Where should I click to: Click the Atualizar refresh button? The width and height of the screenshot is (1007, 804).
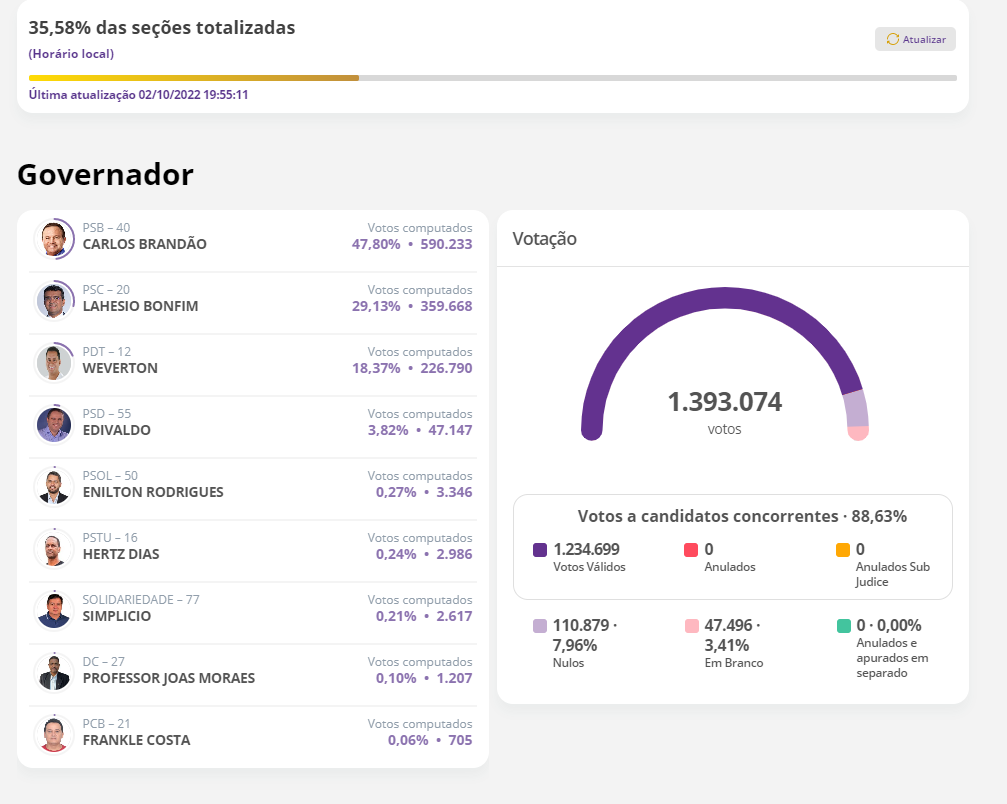click(915, 39)
